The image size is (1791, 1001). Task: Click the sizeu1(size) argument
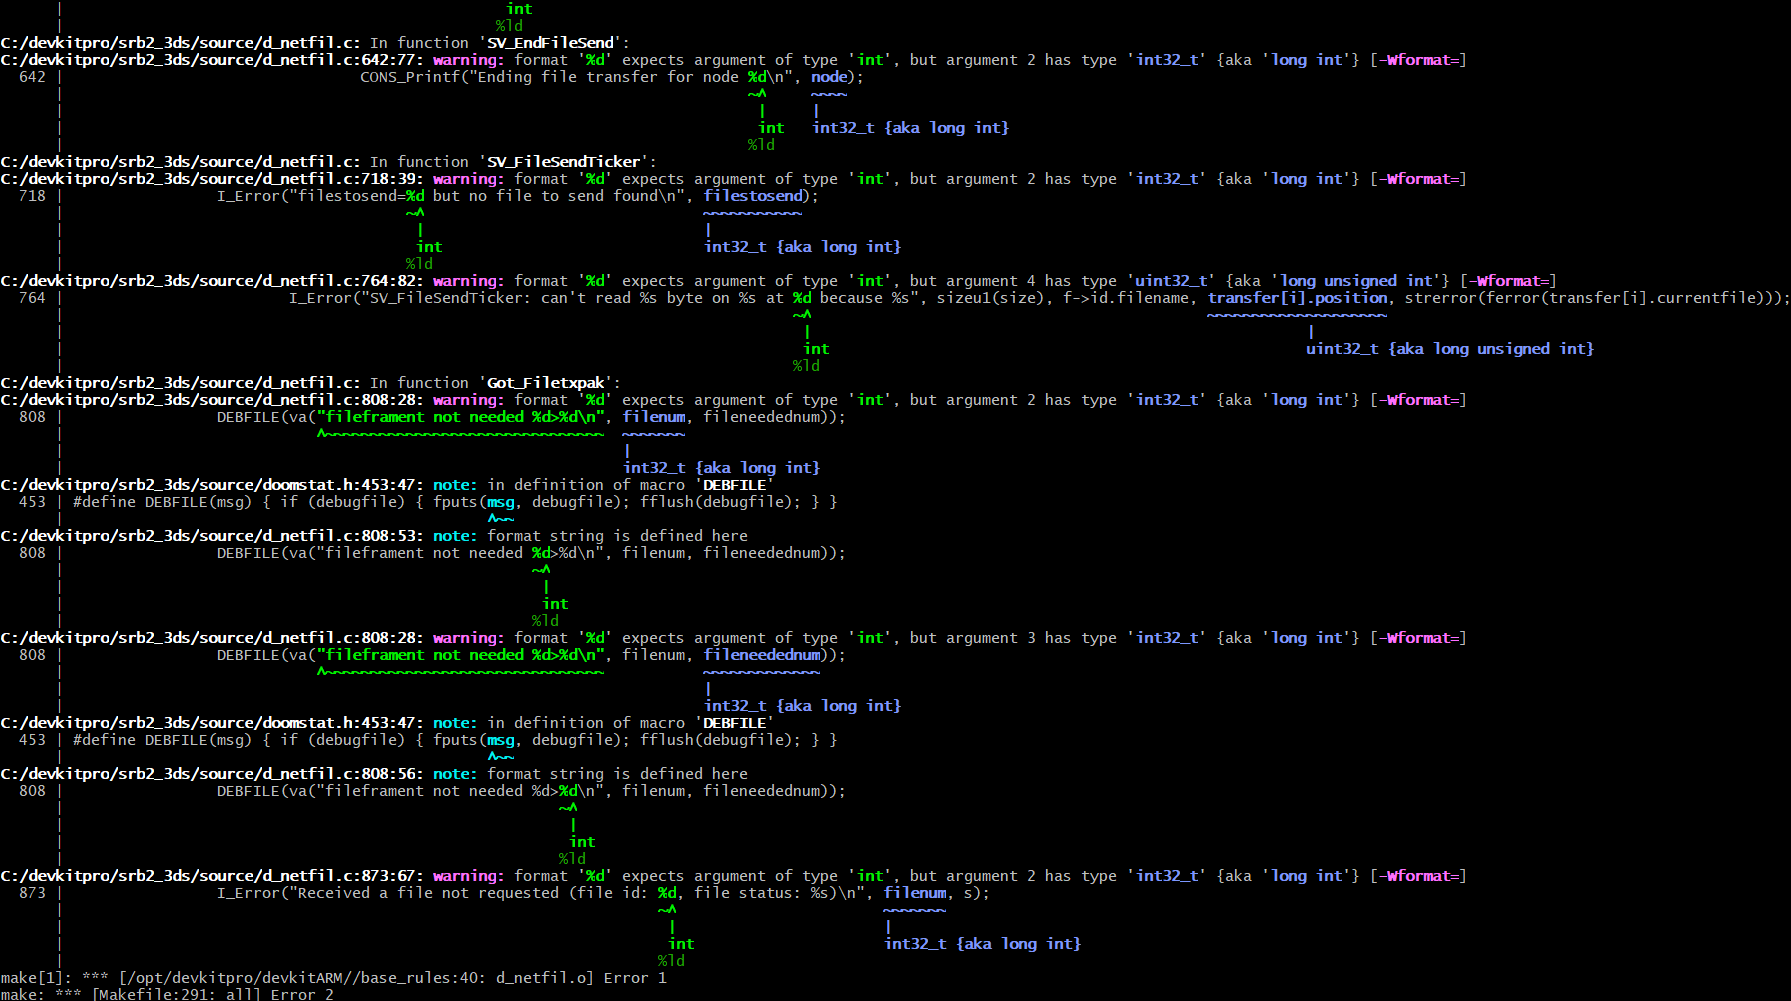click(991, 298)
